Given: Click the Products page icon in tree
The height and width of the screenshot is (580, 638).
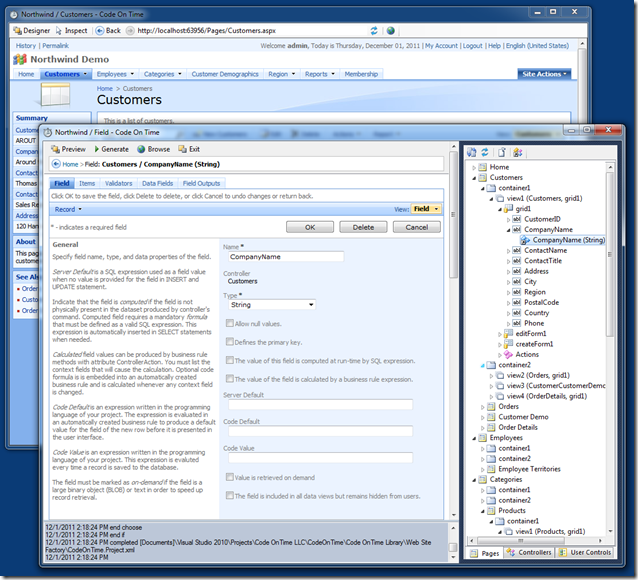Looking at the screenshot, I should point(492,511).
